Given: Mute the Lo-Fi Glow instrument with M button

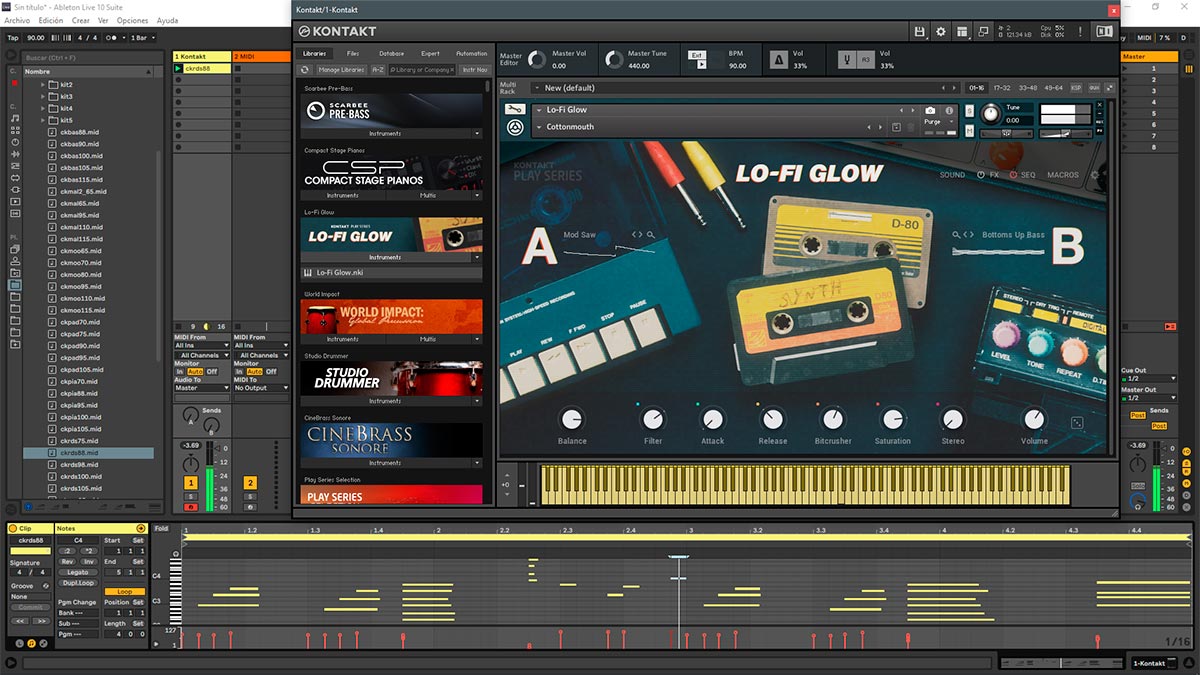Looking at the screenshot, I should (968, 131).
